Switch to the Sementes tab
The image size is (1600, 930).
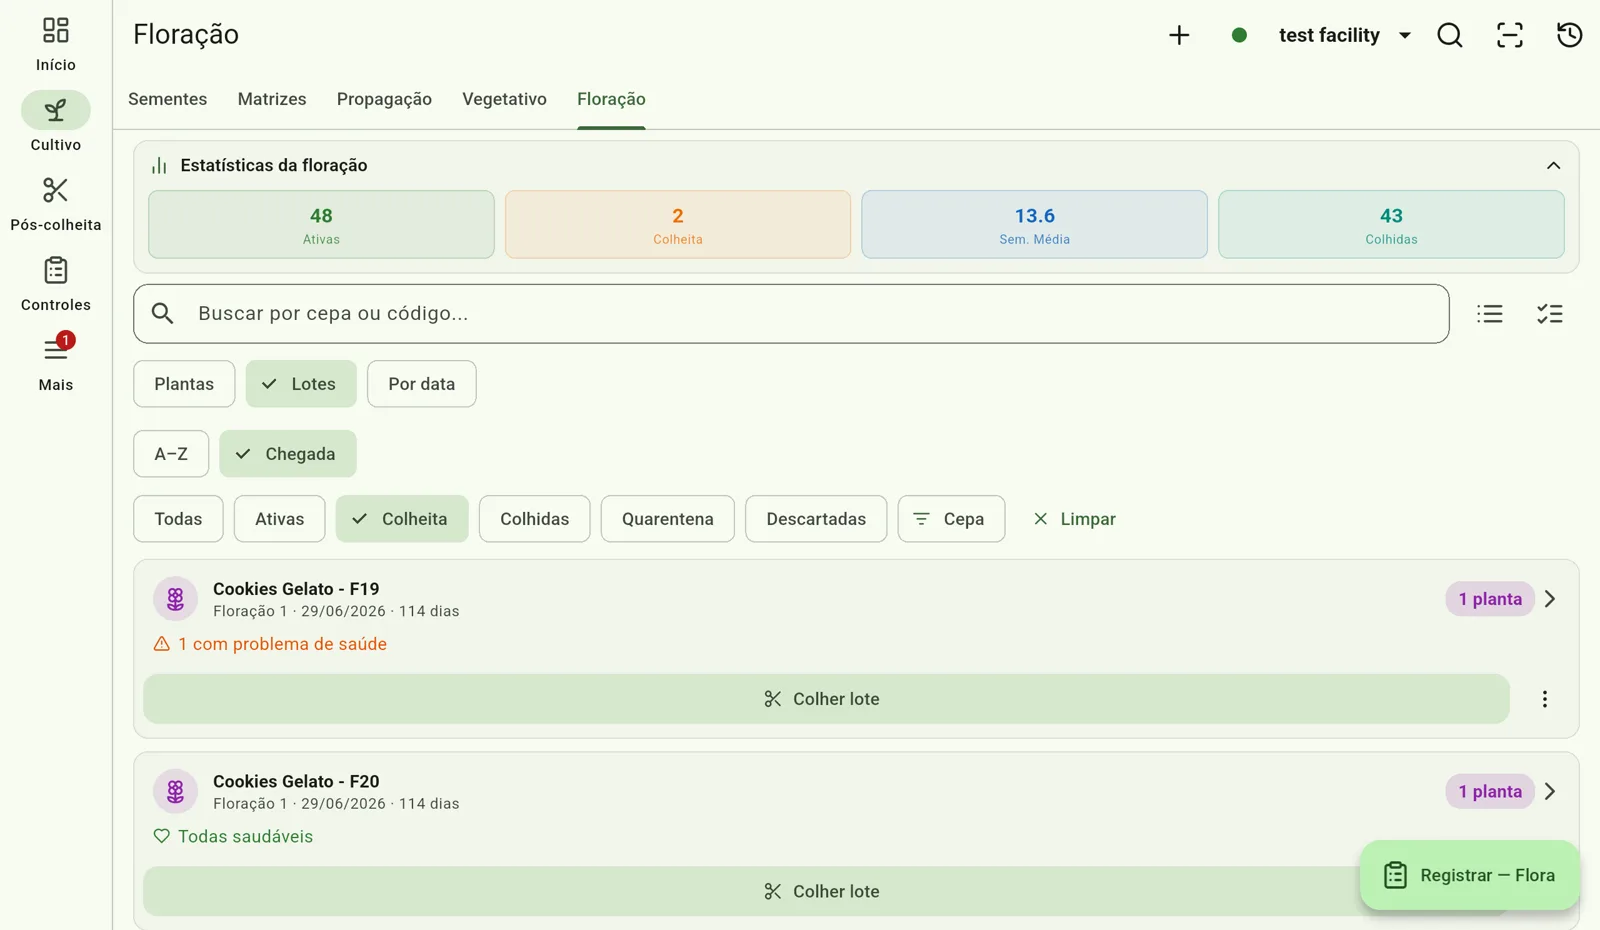(168, 99)
